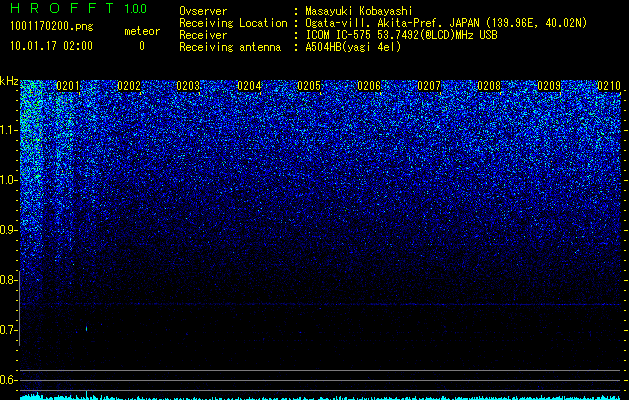This screenshot has height=400, width=629.
Task: Click the Ogata-vill. Akita-Pref. JAPAN location text
Action: (446, 23)
